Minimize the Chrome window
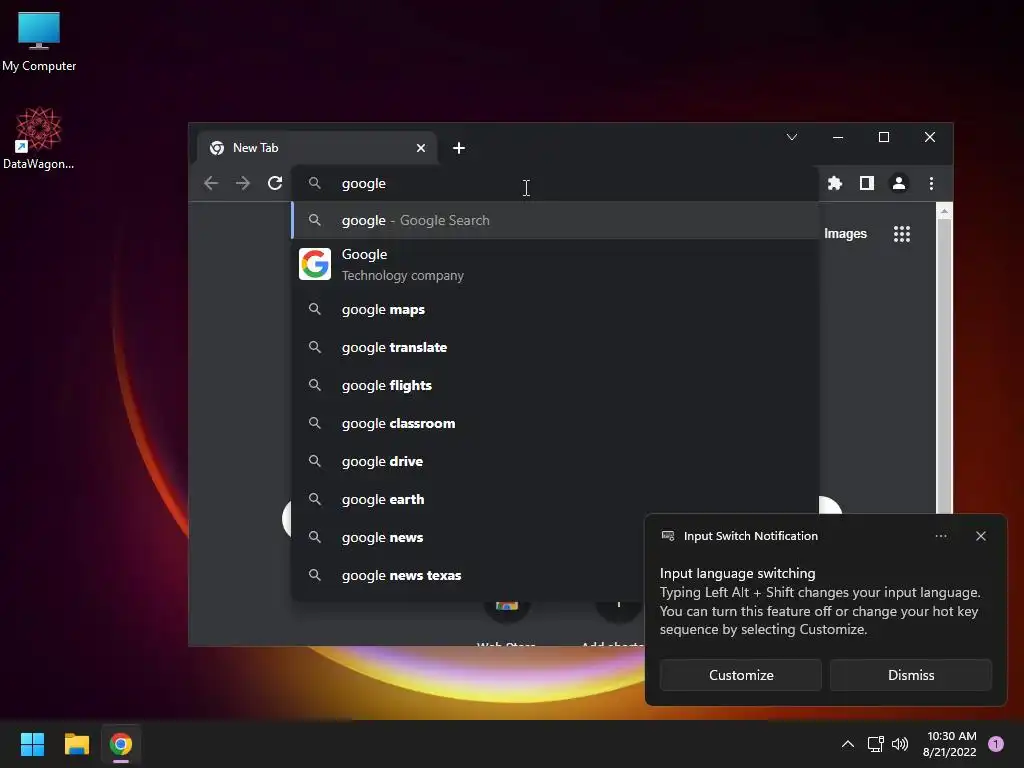Viewport: 1024px width, 768px height. 838,137
